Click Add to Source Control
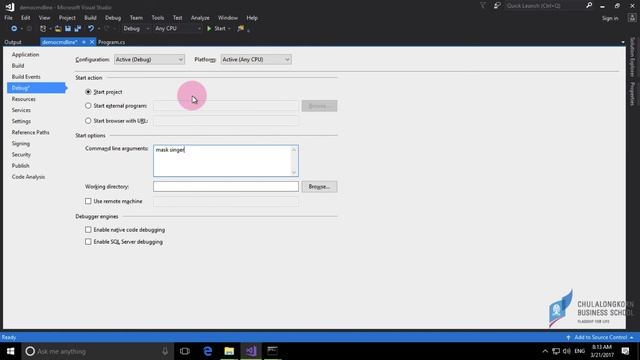640x360 pixels. point(600,337)
